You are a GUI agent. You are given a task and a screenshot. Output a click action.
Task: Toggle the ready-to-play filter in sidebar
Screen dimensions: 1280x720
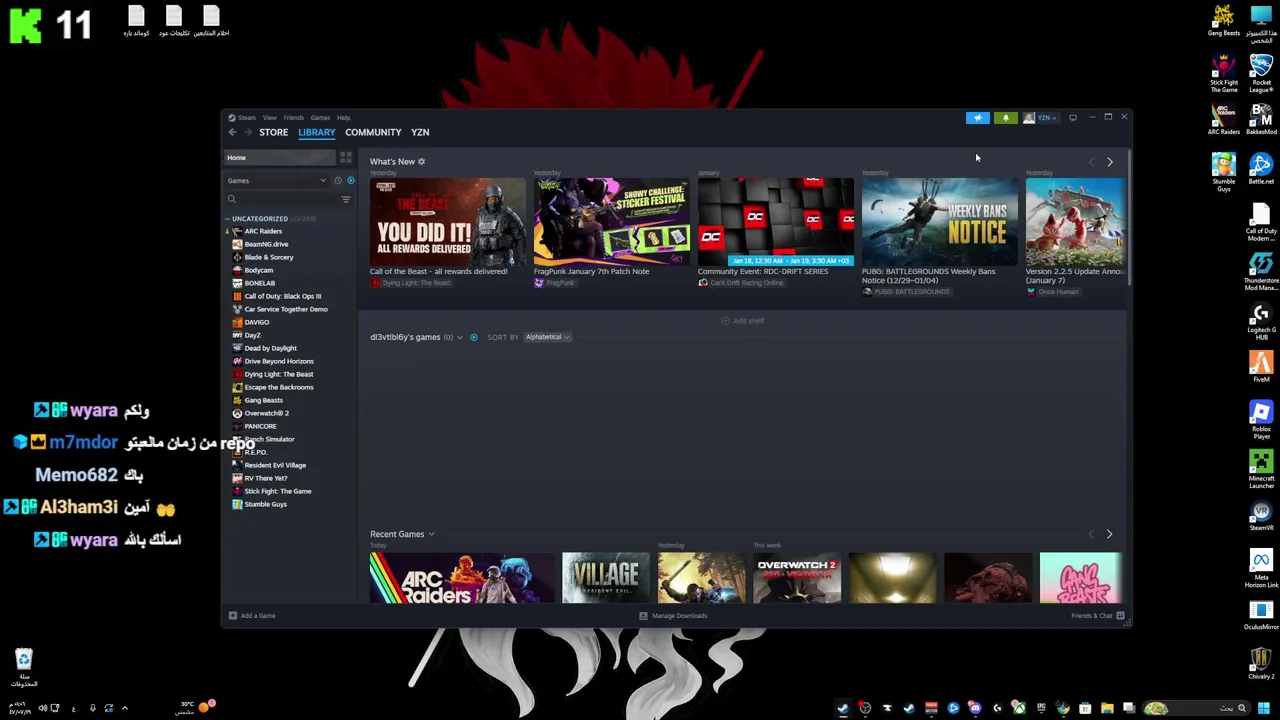350,181
